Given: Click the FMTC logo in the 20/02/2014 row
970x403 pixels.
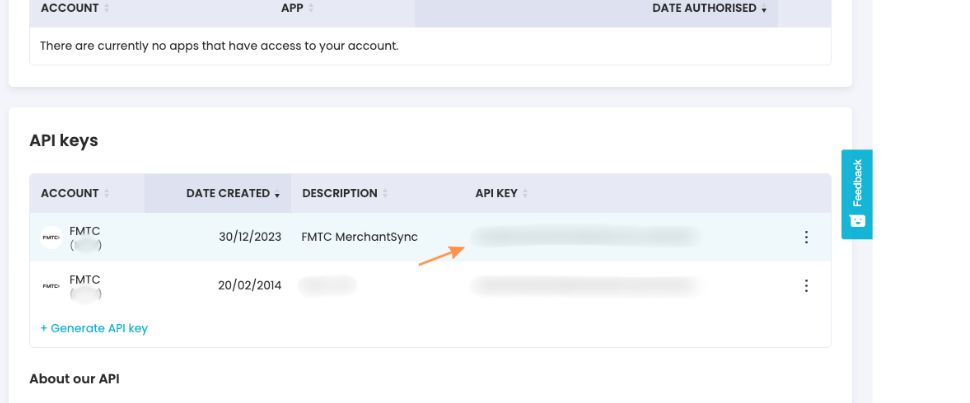Looking at the screenshot, I should point(51,286).
